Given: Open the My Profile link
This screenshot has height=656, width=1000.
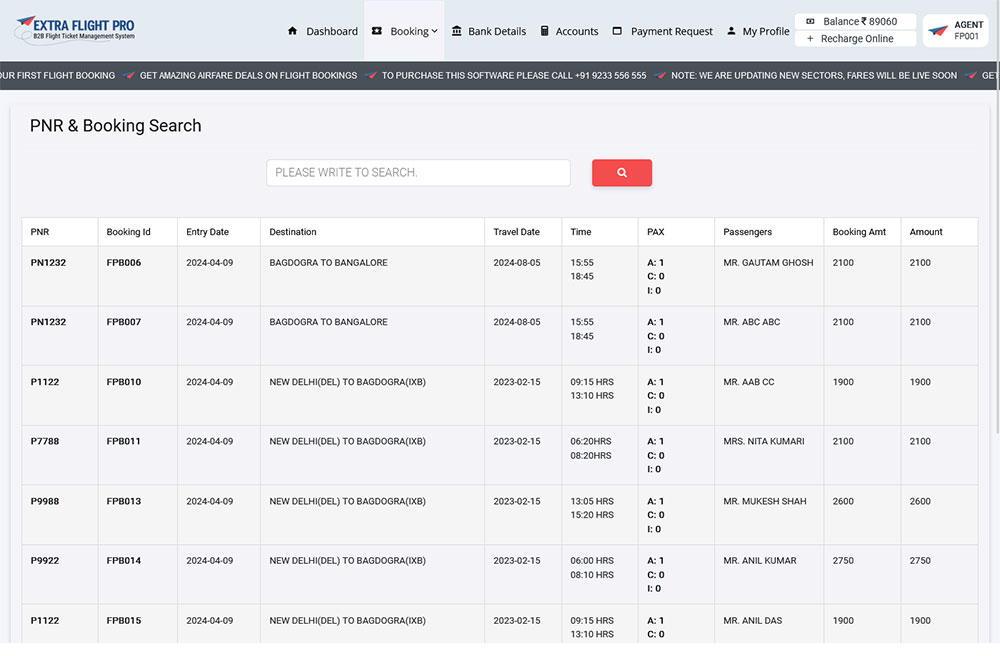Looking at the screenshot, I should click(x=765, y=31).
